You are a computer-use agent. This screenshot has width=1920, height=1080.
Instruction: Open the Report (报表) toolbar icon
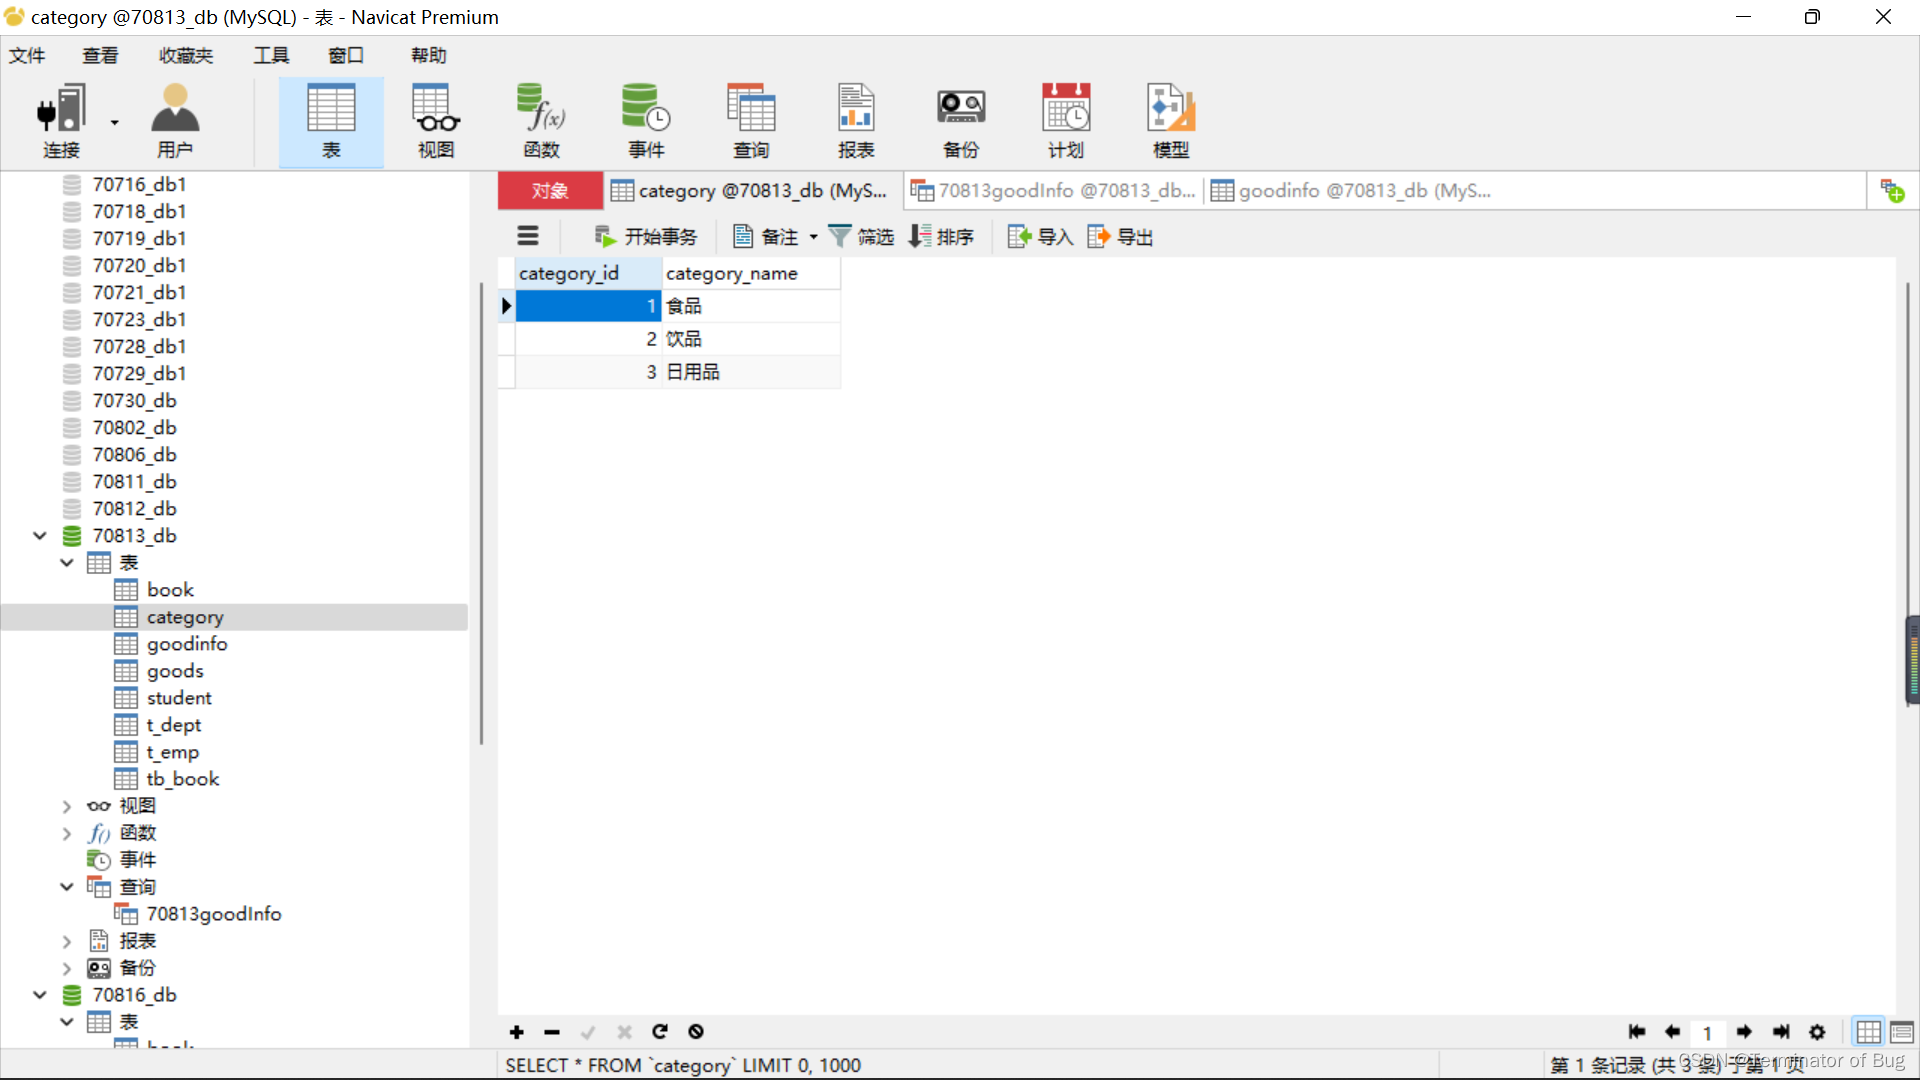click(856, 121)
